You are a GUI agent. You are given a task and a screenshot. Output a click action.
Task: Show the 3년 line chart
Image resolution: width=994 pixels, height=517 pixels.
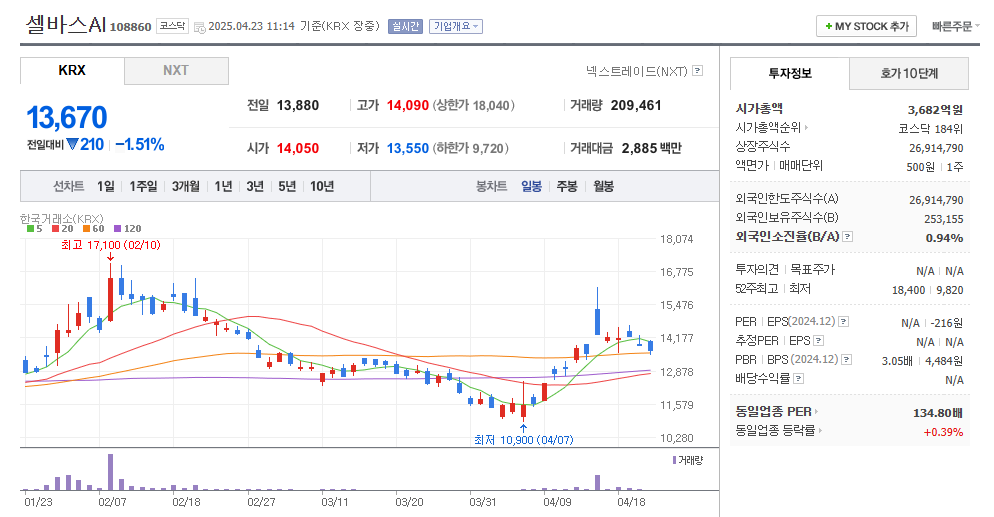pos(255,186)
